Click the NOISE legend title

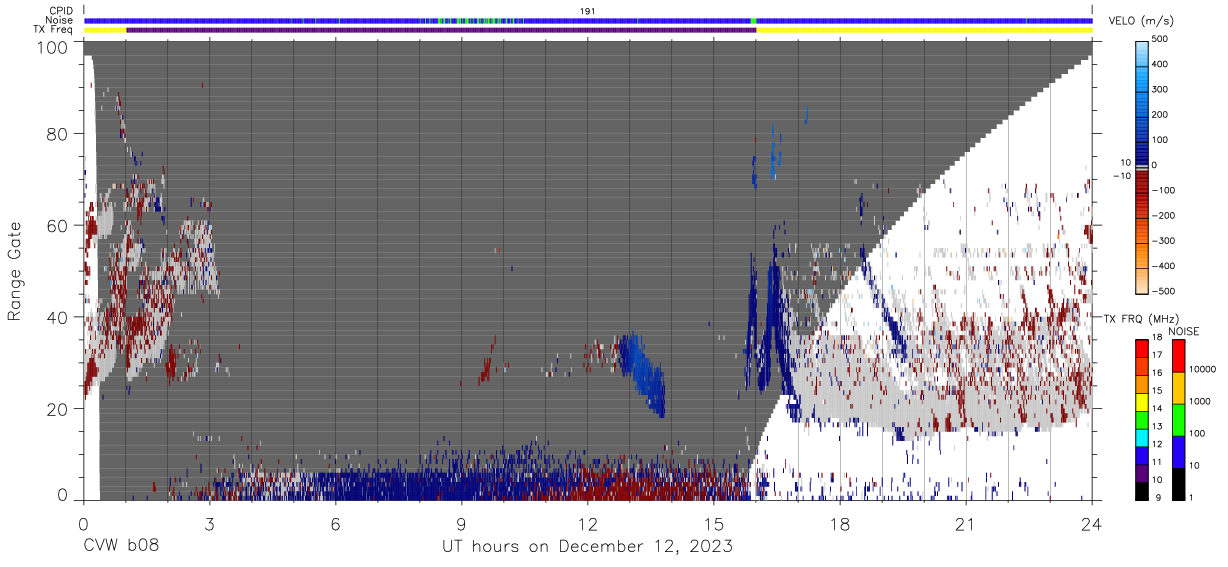(1183, 331)
